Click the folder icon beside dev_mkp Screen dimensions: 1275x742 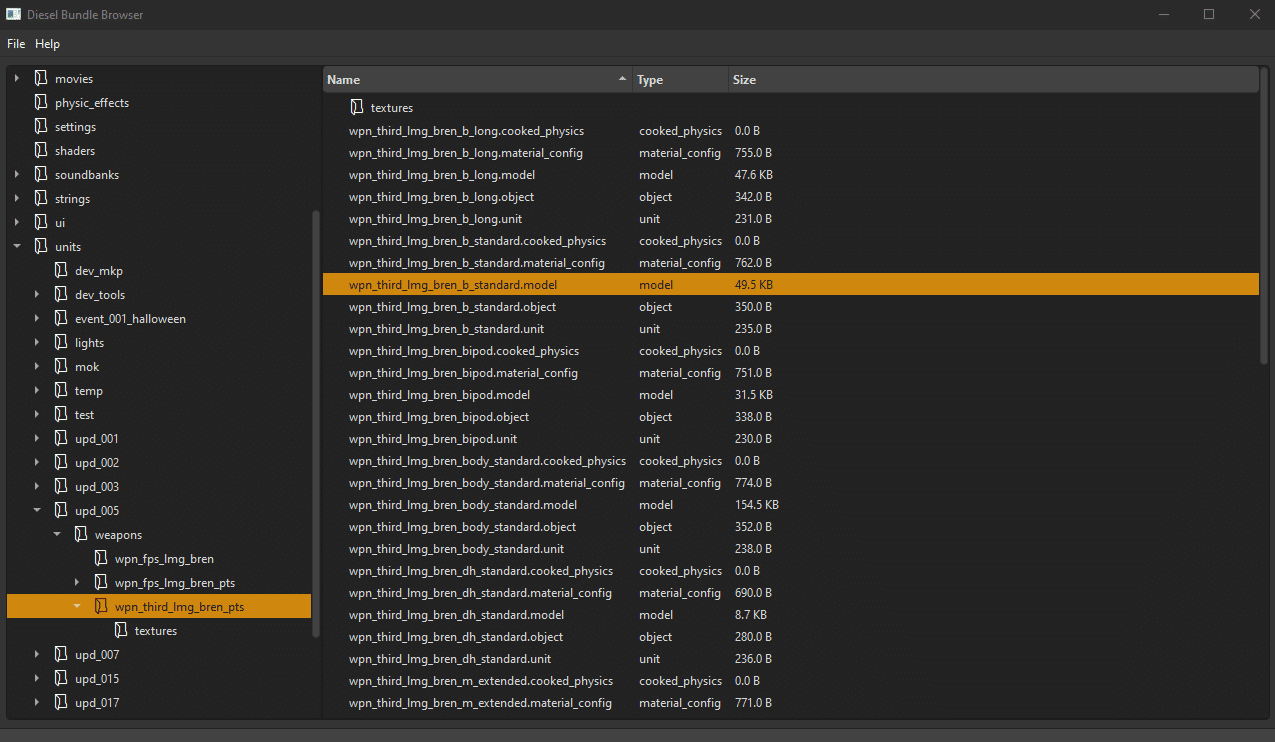click(61, 270)
